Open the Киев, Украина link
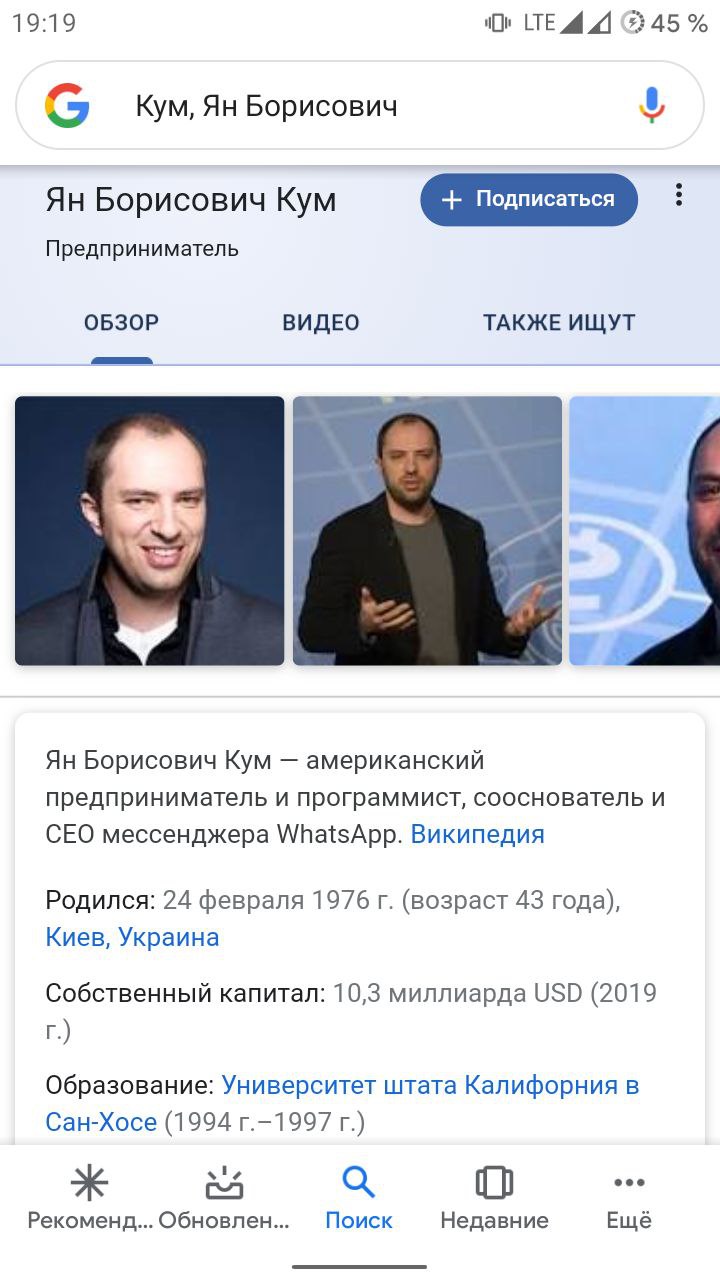Screen dimensions: 720x1280 (132, 937)
